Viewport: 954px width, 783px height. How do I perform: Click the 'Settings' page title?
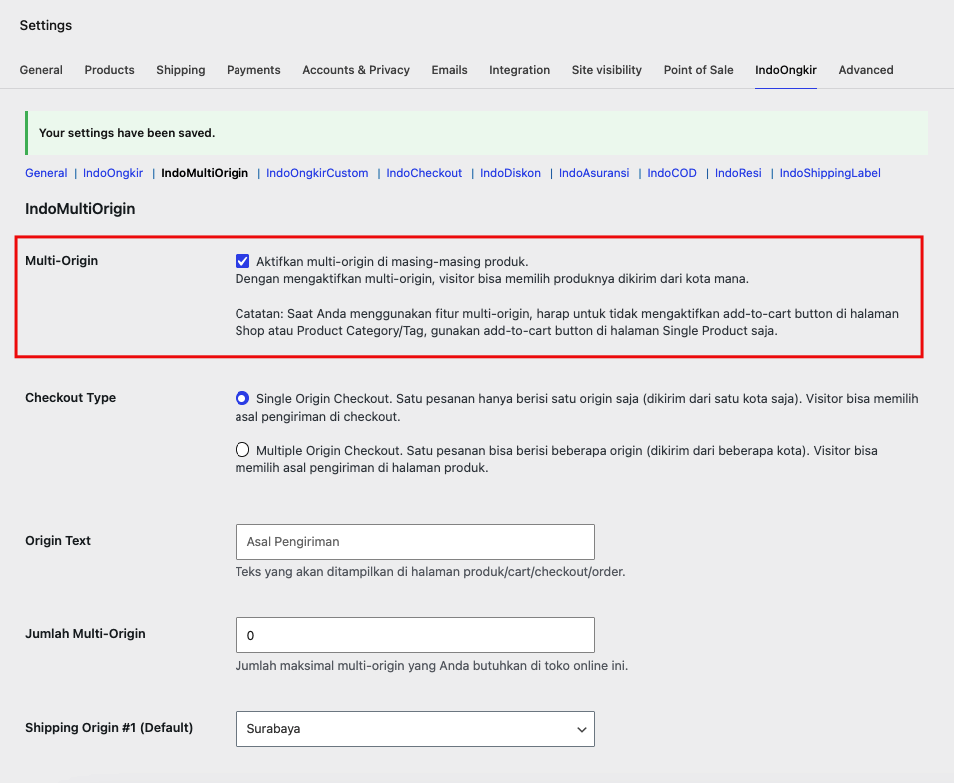click(46, 26)
